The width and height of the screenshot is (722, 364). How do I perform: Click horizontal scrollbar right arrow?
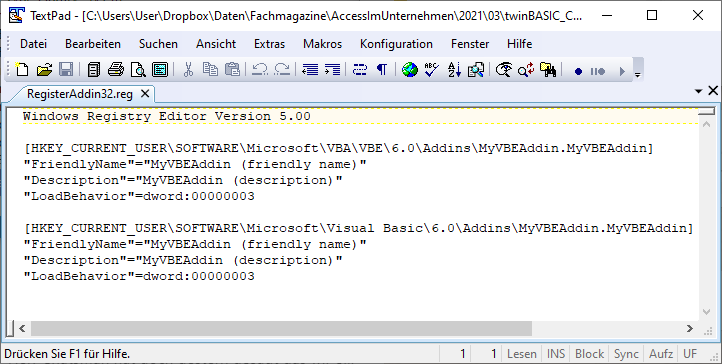690,329
